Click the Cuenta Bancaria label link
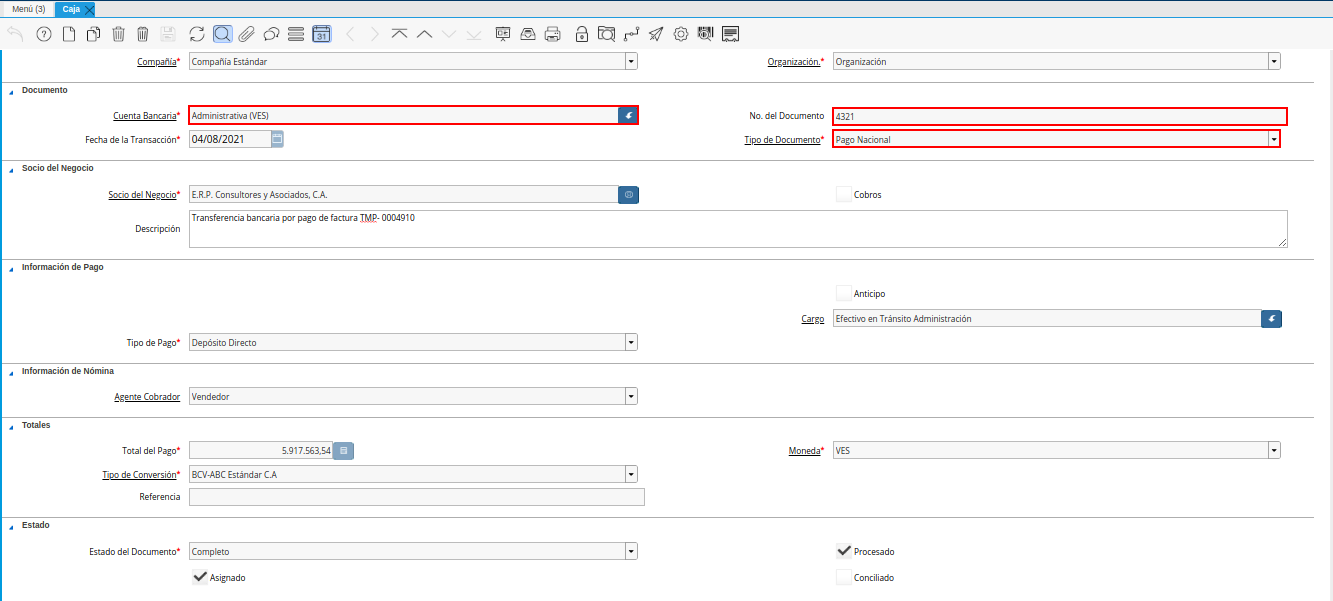The width and height of the screenshot is (1333, 601). click(144, 116)
